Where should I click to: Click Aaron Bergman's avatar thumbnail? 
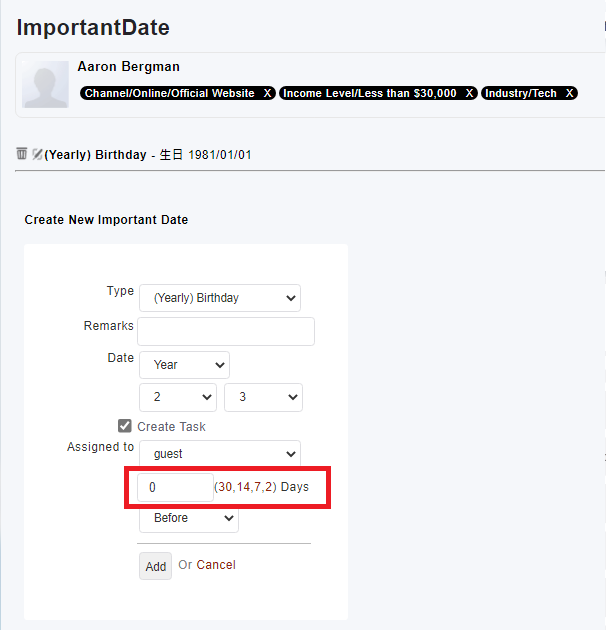45,84
